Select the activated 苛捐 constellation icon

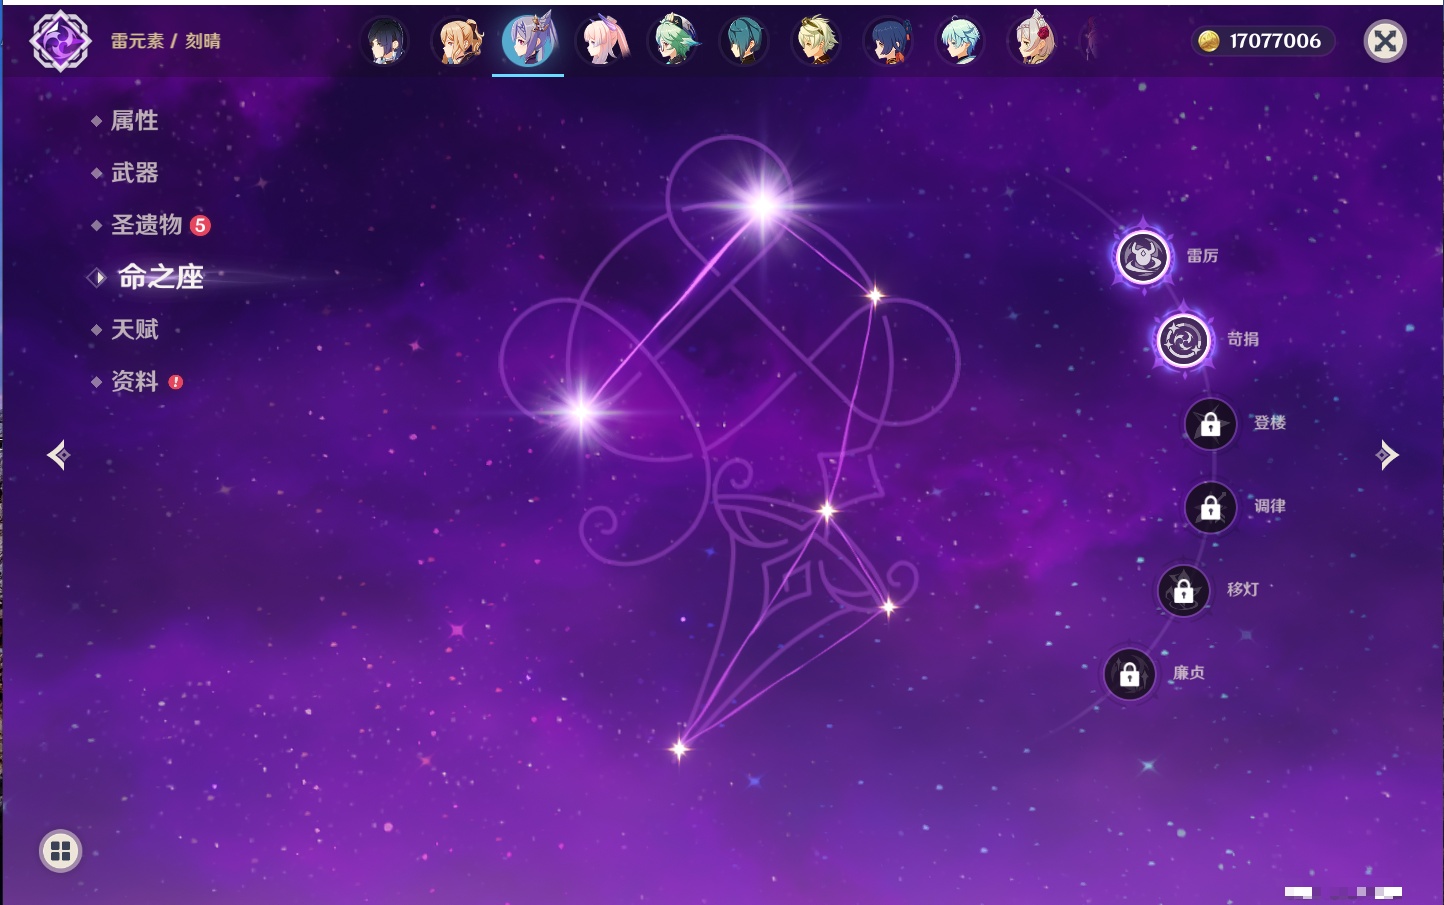[1184, 340]
